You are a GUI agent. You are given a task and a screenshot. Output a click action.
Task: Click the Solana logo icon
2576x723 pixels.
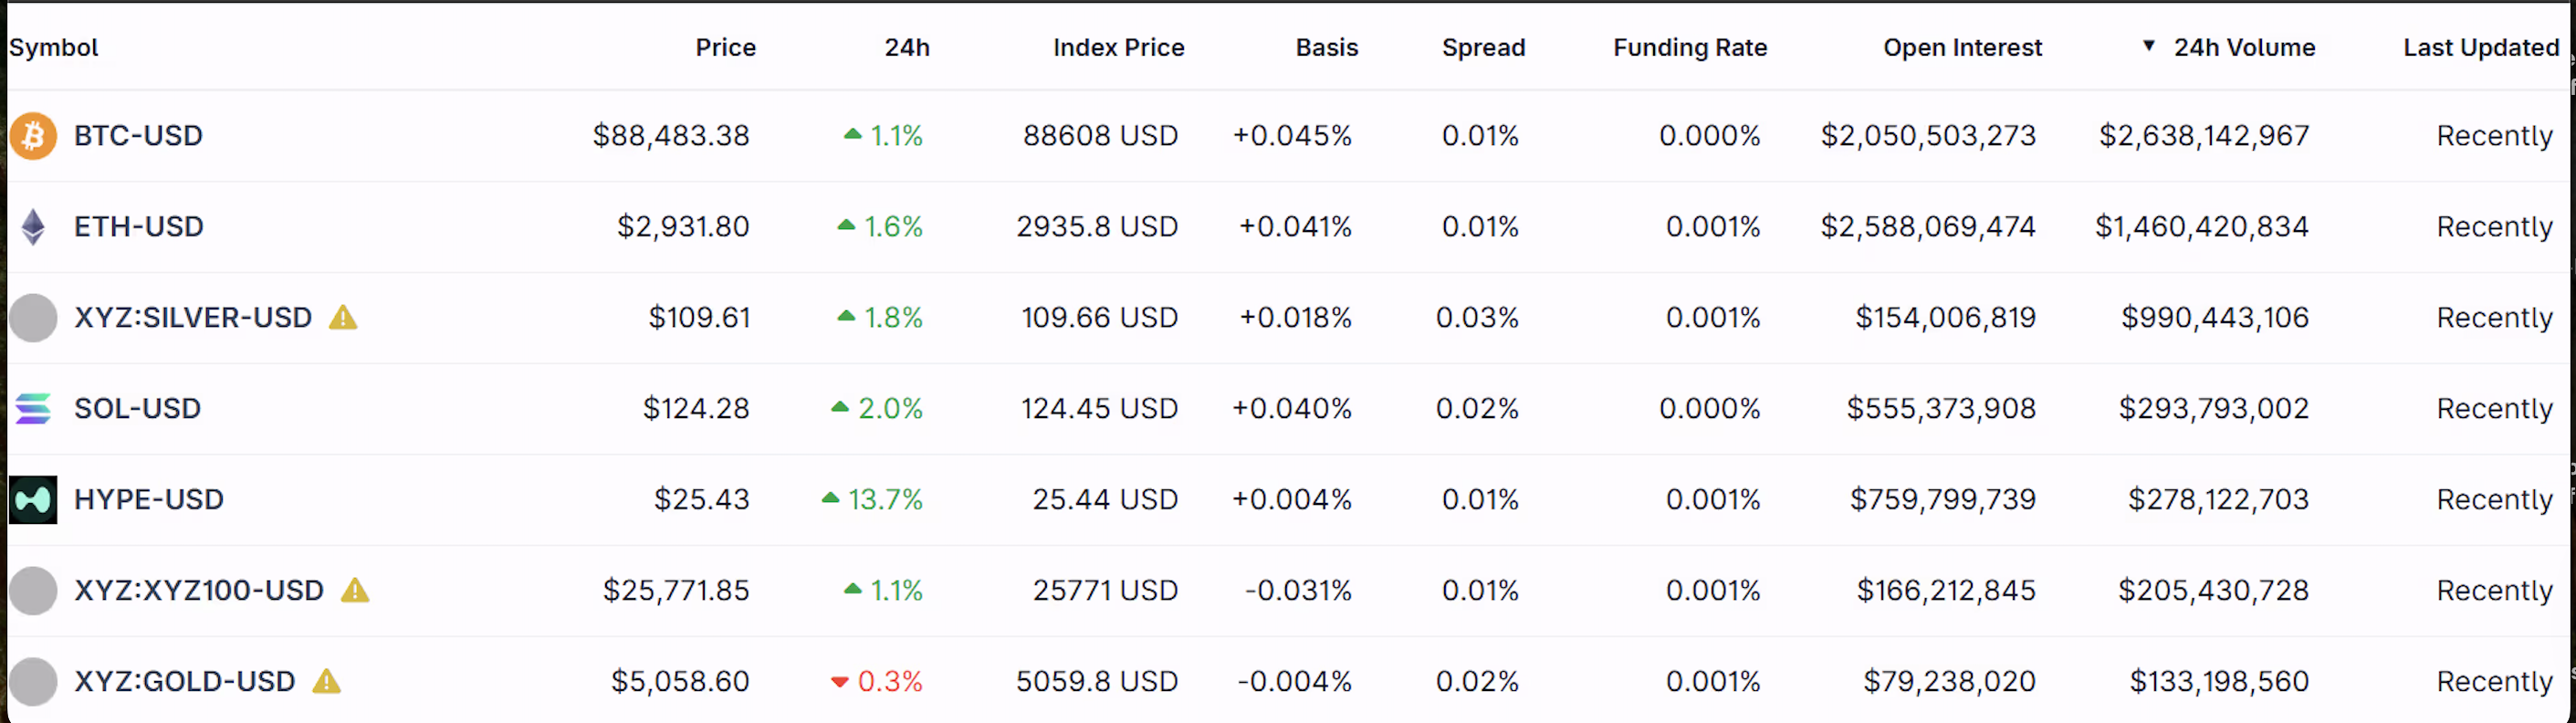33,408
